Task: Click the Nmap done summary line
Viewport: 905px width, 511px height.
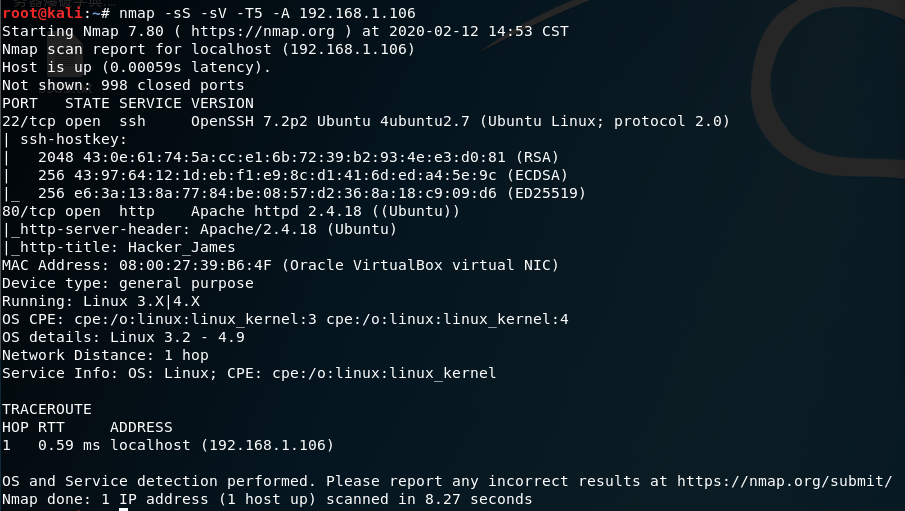Action: [x=267, y=499]
